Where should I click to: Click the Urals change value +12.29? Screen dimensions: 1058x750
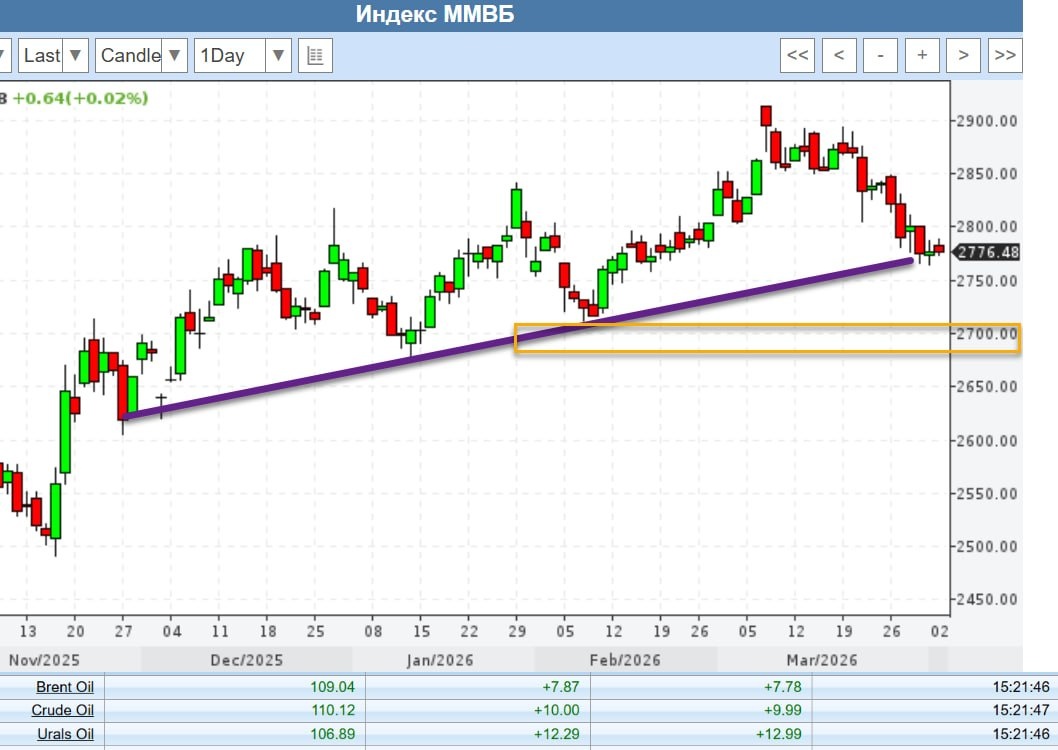pos(557,734)
